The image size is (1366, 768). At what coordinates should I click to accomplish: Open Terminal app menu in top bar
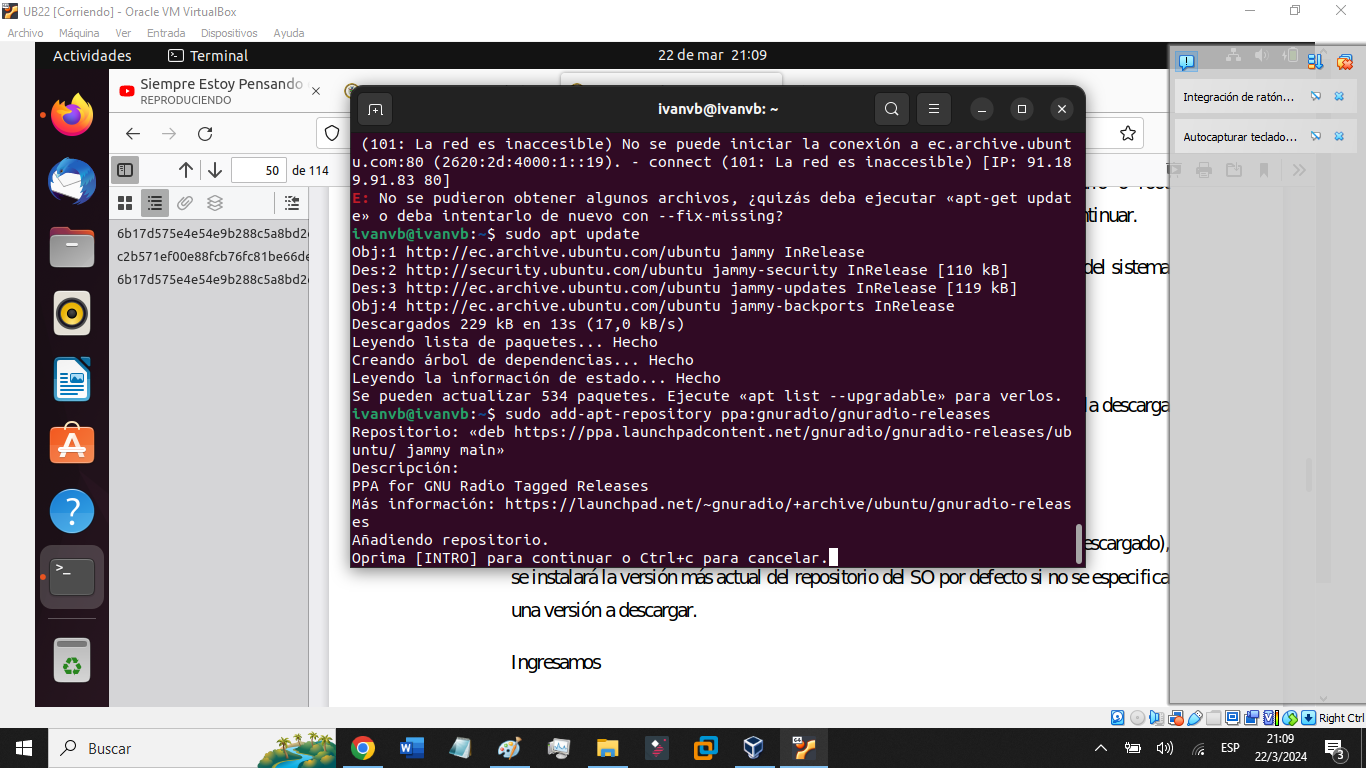[208, 56]
